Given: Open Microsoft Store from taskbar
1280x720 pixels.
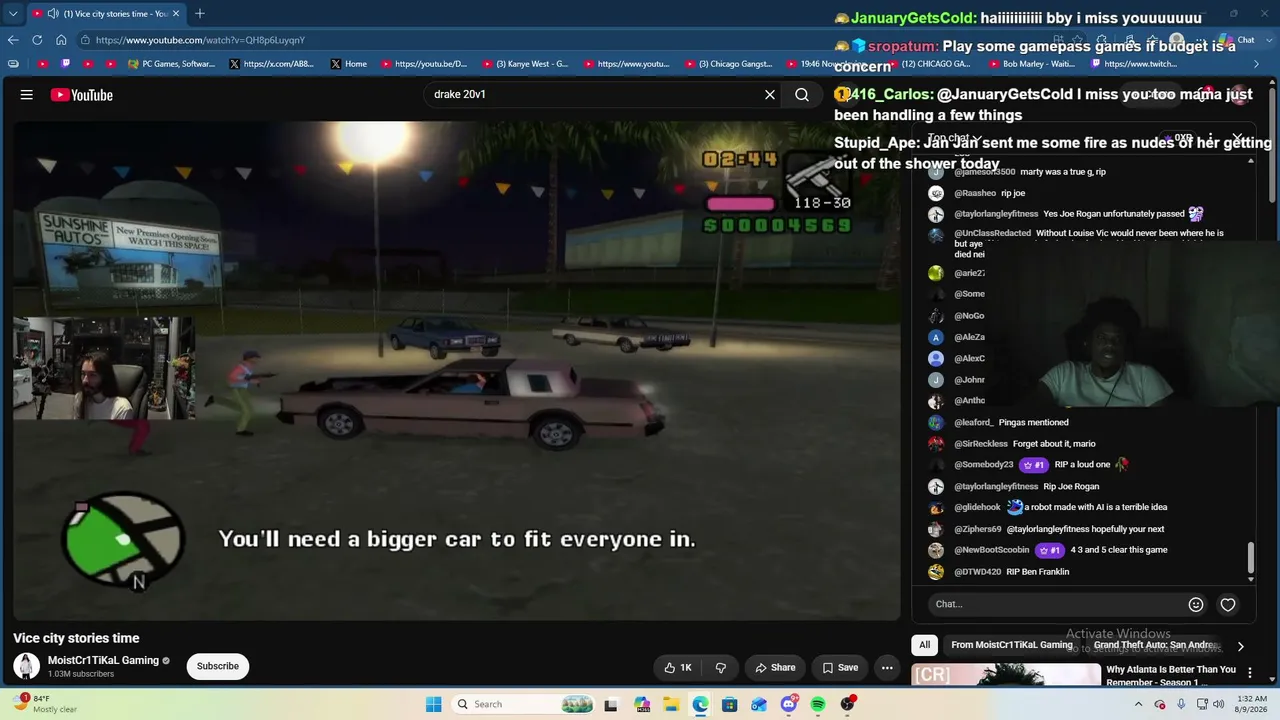Looking at the screenshot, I should pos(730,704).
